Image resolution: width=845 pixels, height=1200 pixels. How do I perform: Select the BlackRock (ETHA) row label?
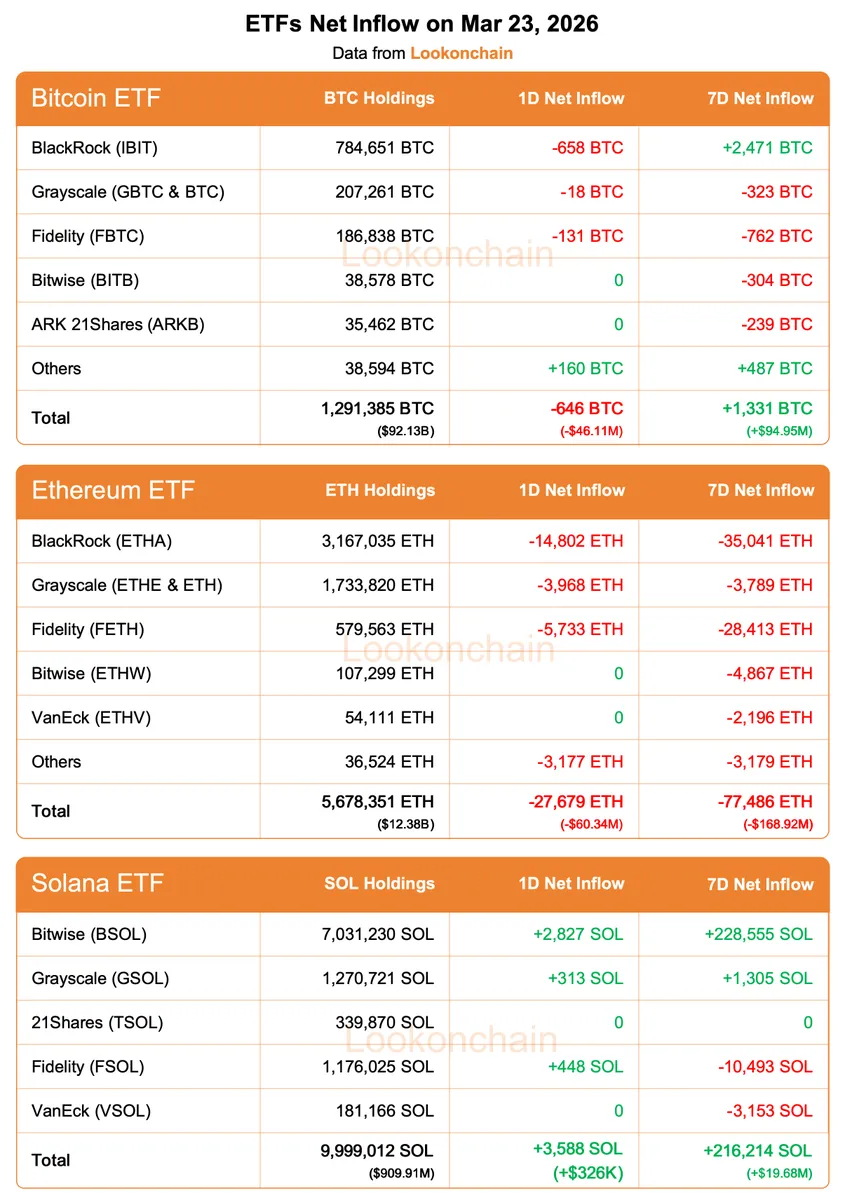click(102, 541)
